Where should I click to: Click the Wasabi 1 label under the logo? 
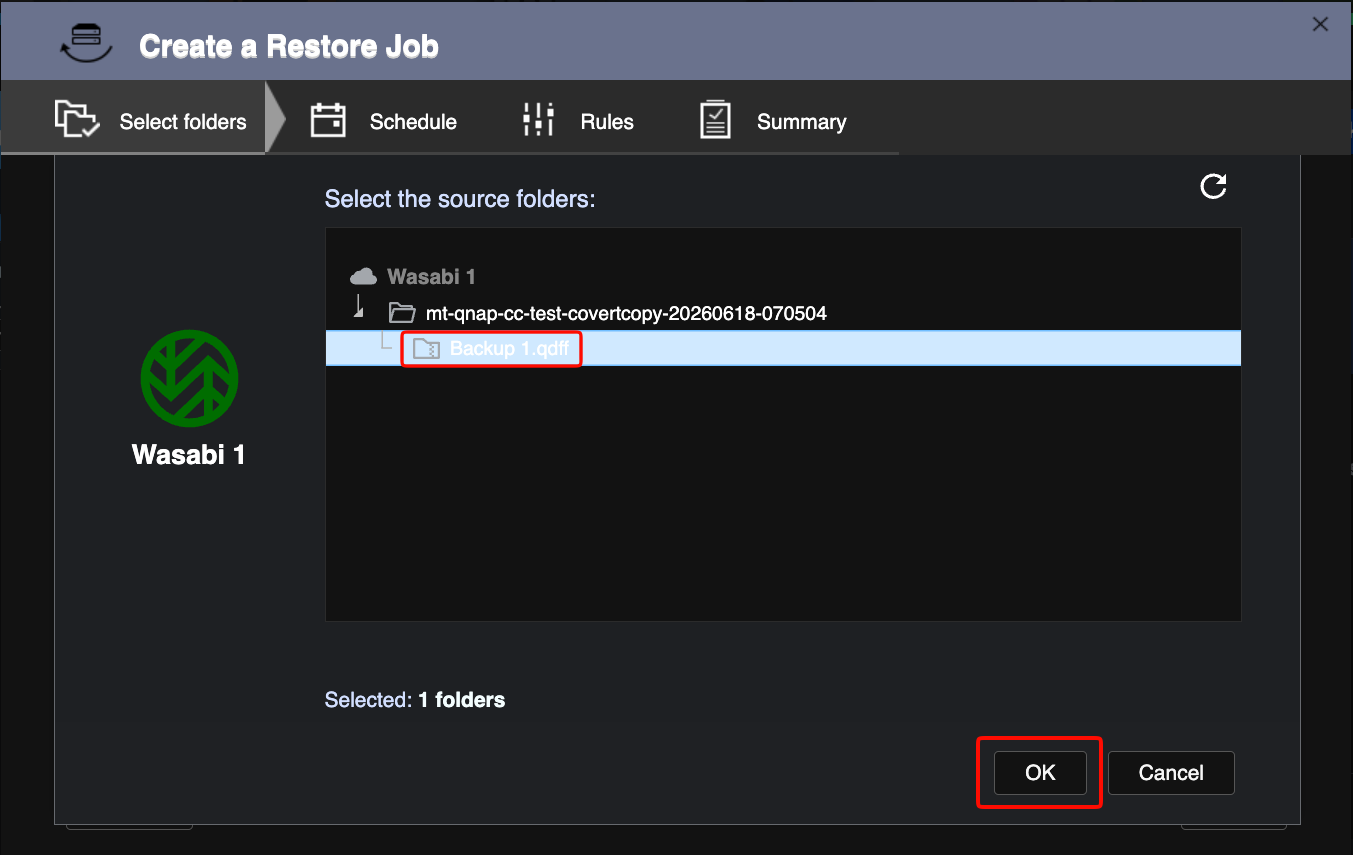189,455
